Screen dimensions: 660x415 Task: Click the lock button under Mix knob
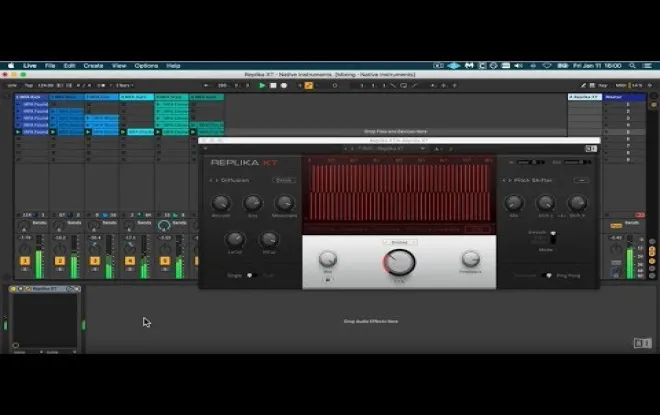(327, 279)
